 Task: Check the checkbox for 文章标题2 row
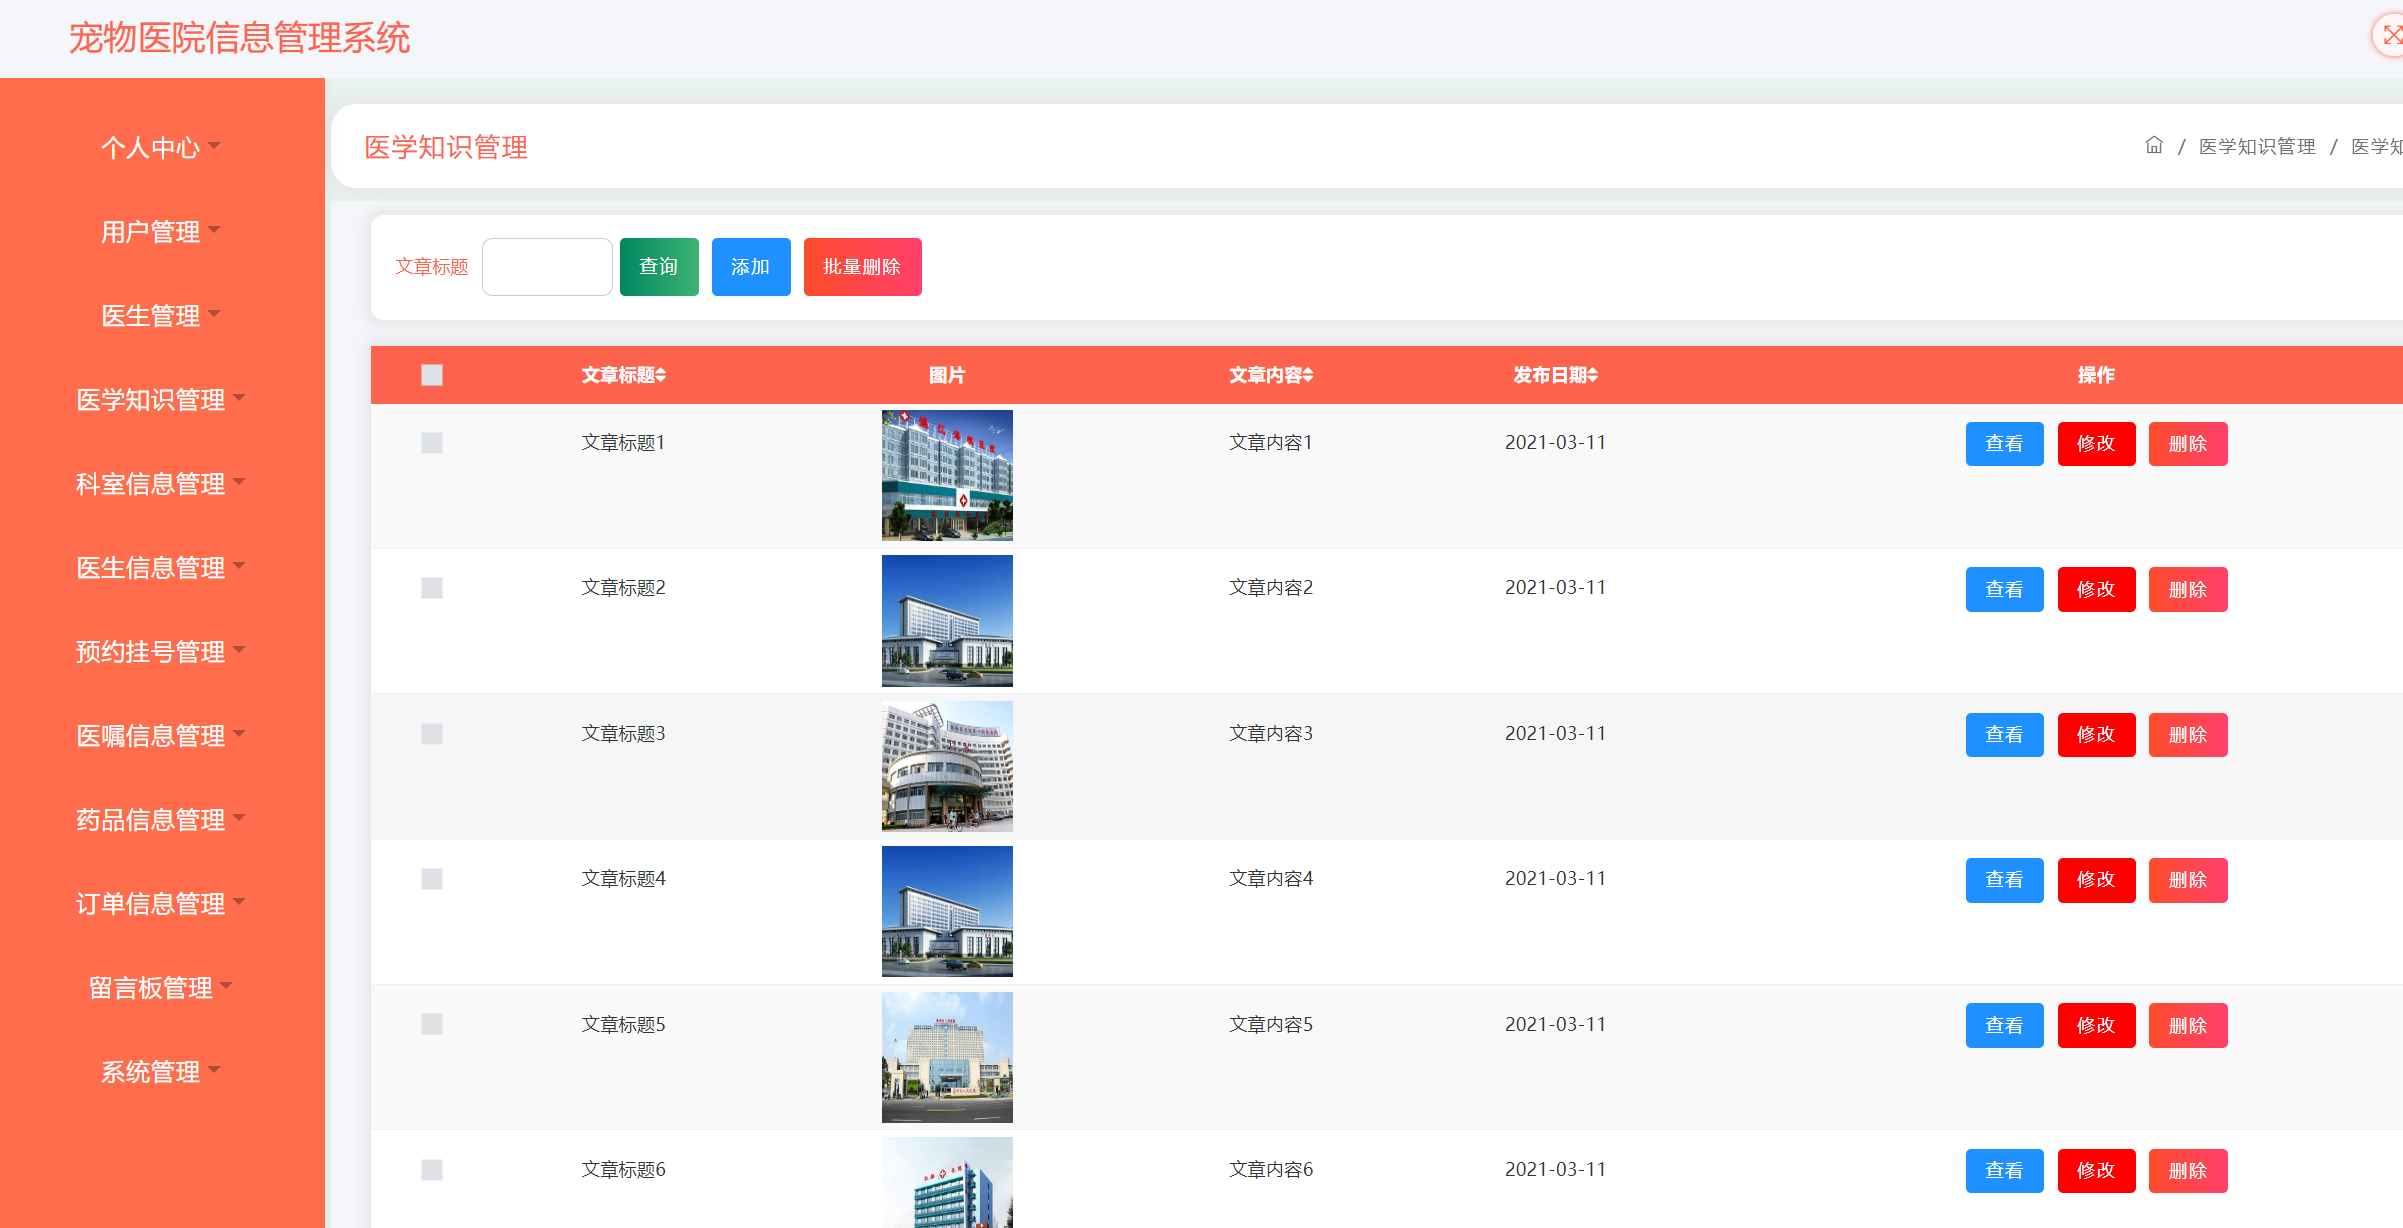(x=432, y=588)
